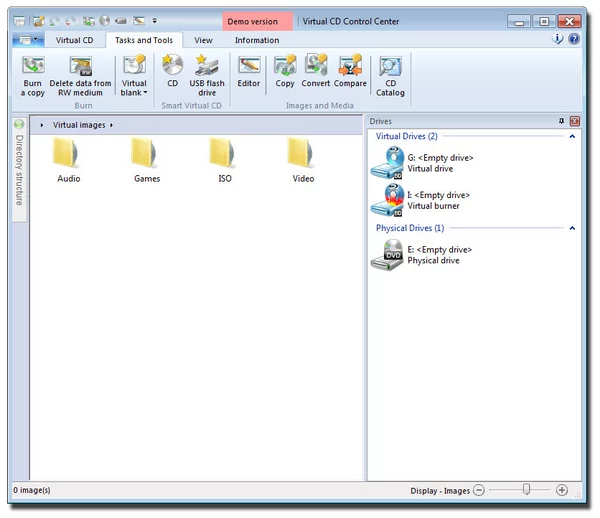Click the Burn a copy icon
This screenshot has height=518, width=600.
33,76
